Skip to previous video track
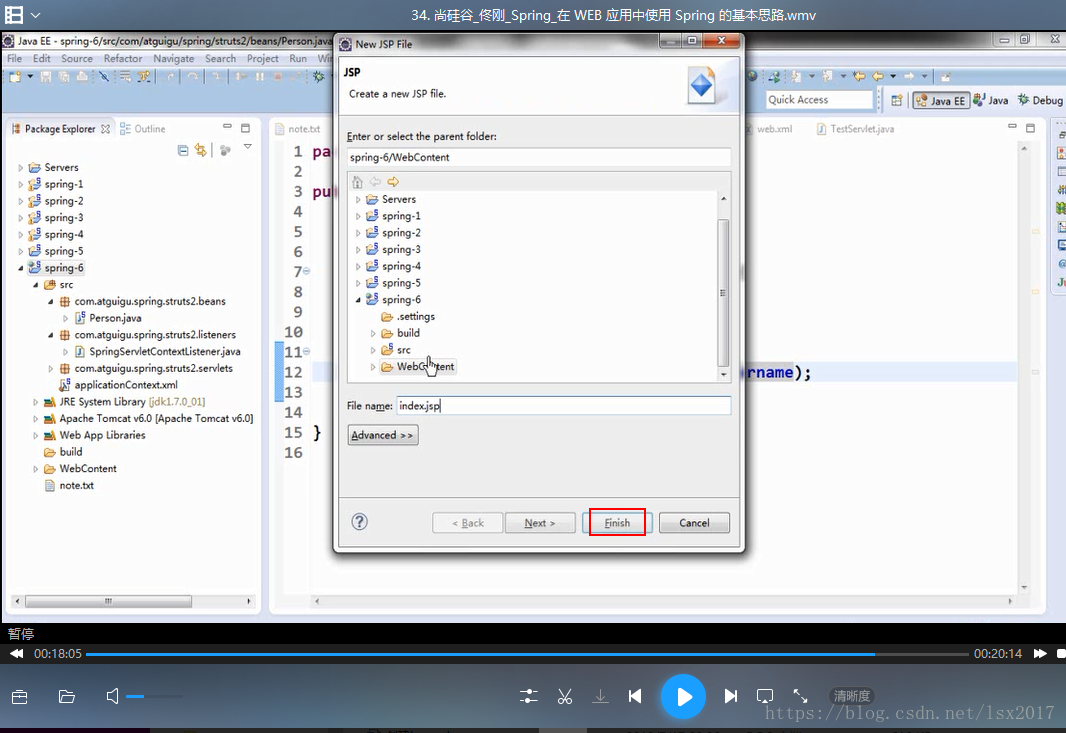 pos(635,696)
